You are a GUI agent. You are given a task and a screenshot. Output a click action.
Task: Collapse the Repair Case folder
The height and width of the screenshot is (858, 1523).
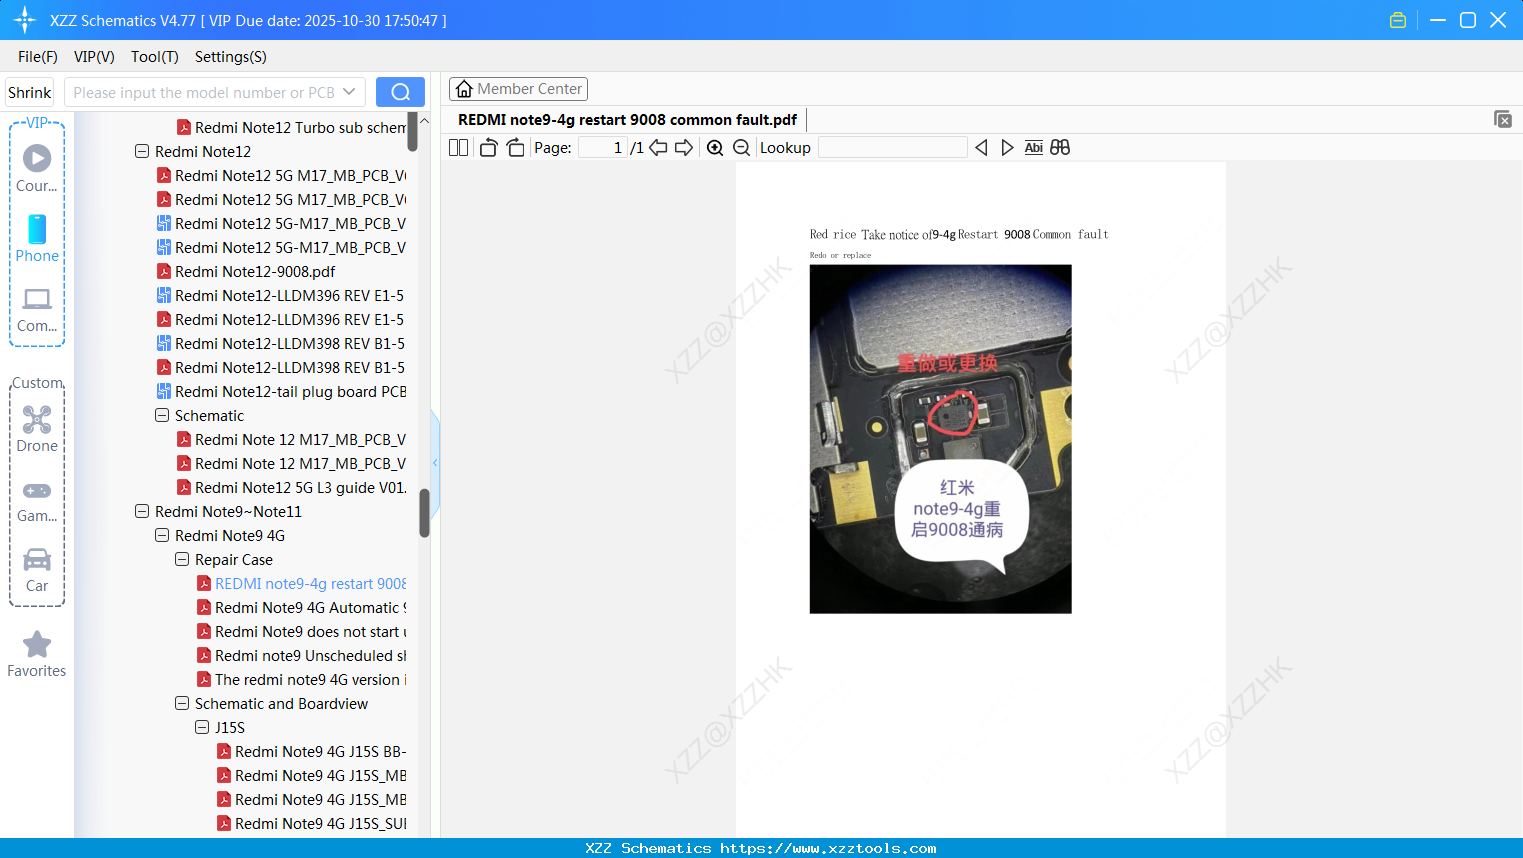coord(181,559)
